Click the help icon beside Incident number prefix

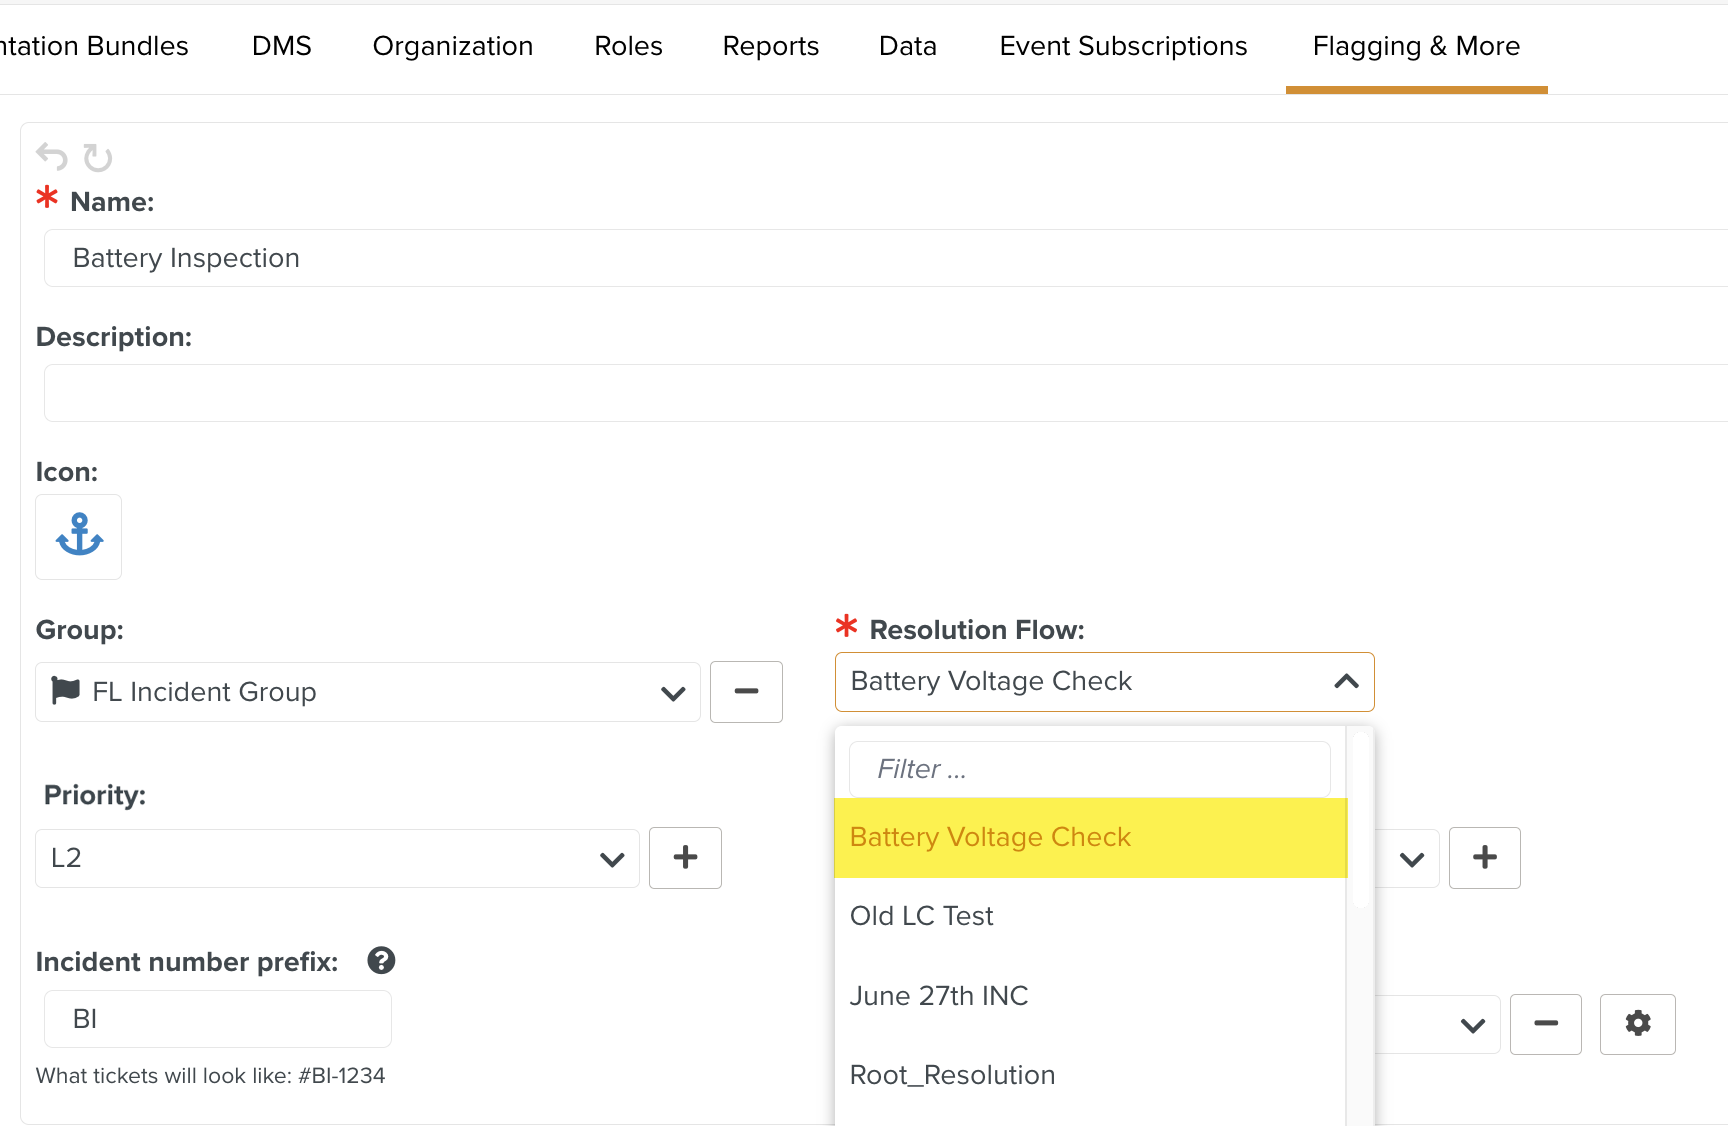click(x=381, y=961)
